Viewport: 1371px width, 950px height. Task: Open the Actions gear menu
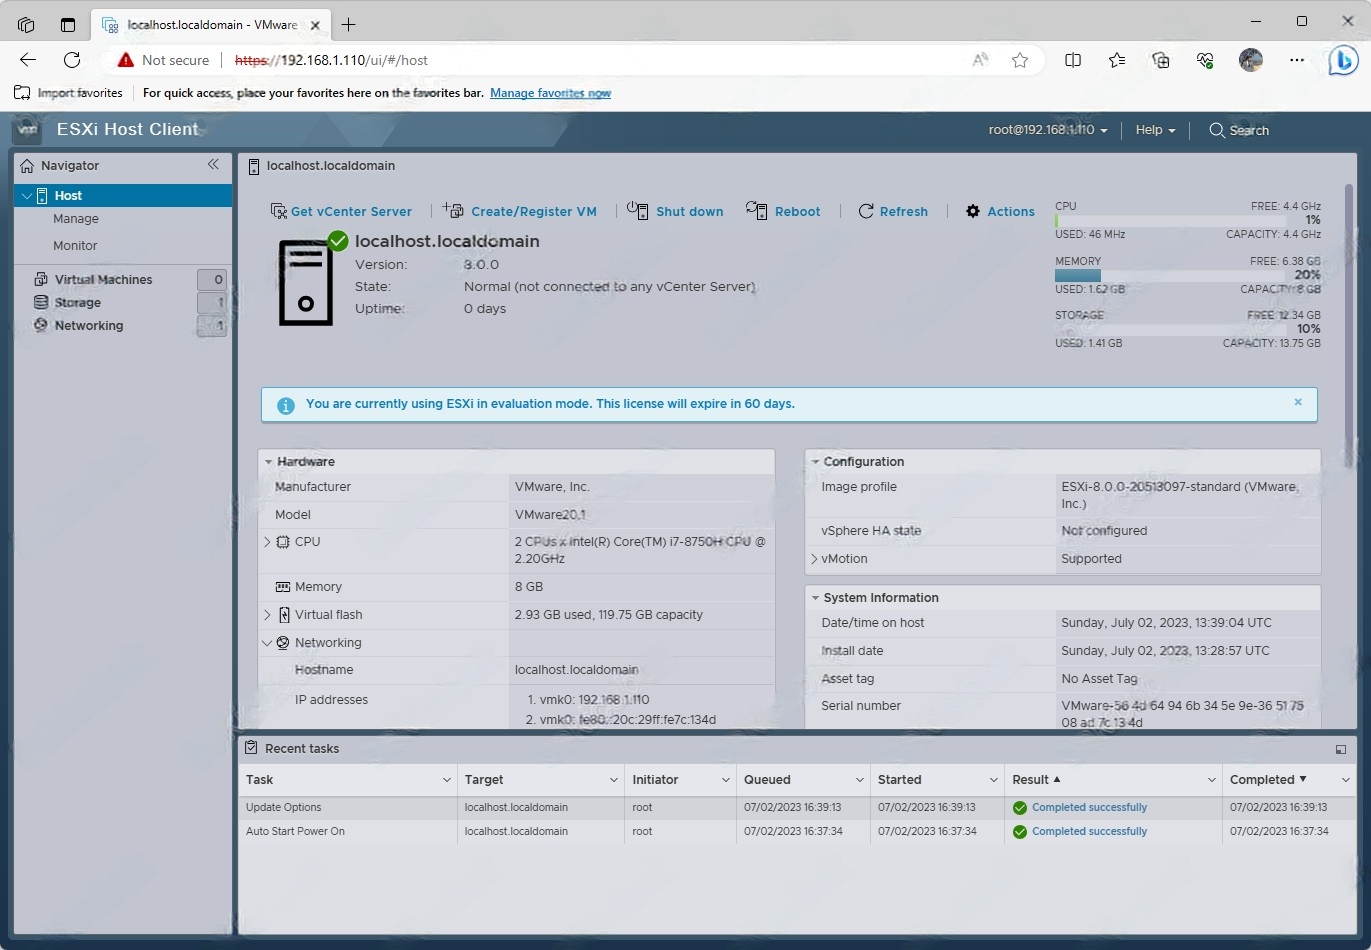click(1000, 211)
